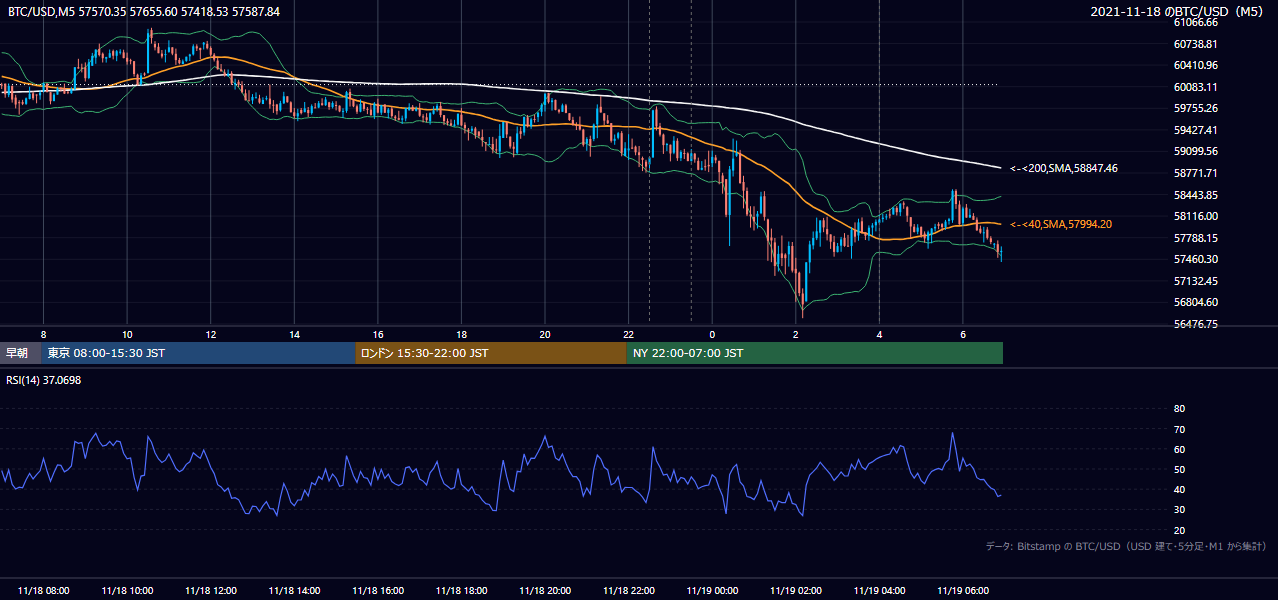Click the 東京 08:00-15:30 JST session bar
1278x600 pixels.
coord(198,353)
